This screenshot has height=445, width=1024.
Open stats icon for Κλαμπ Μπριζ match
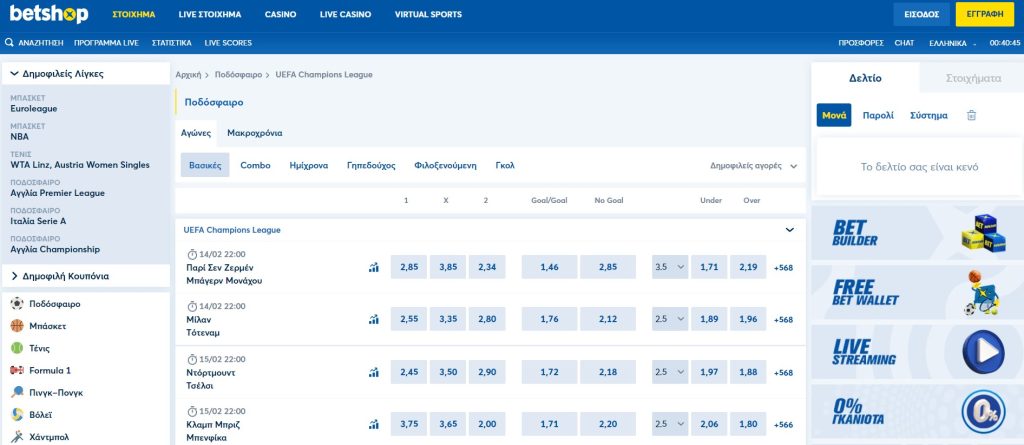click(x=374, y=424)
